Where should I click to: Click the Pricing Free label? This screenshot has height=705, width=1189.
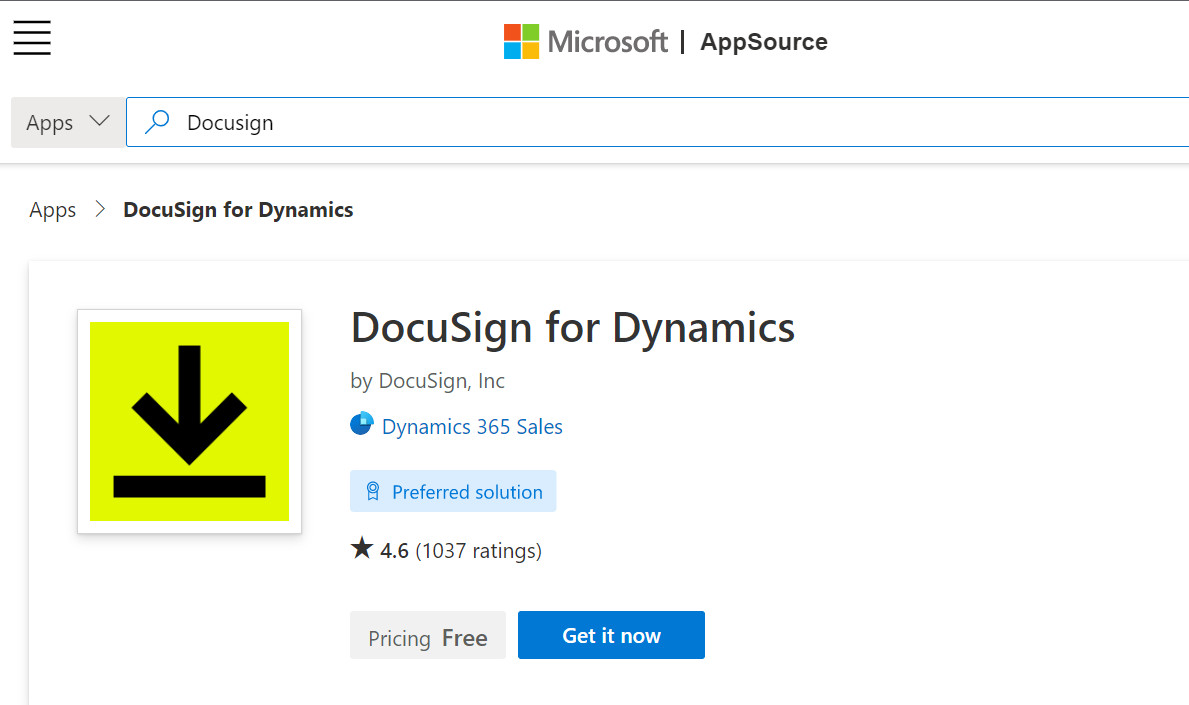pos(428,635)
